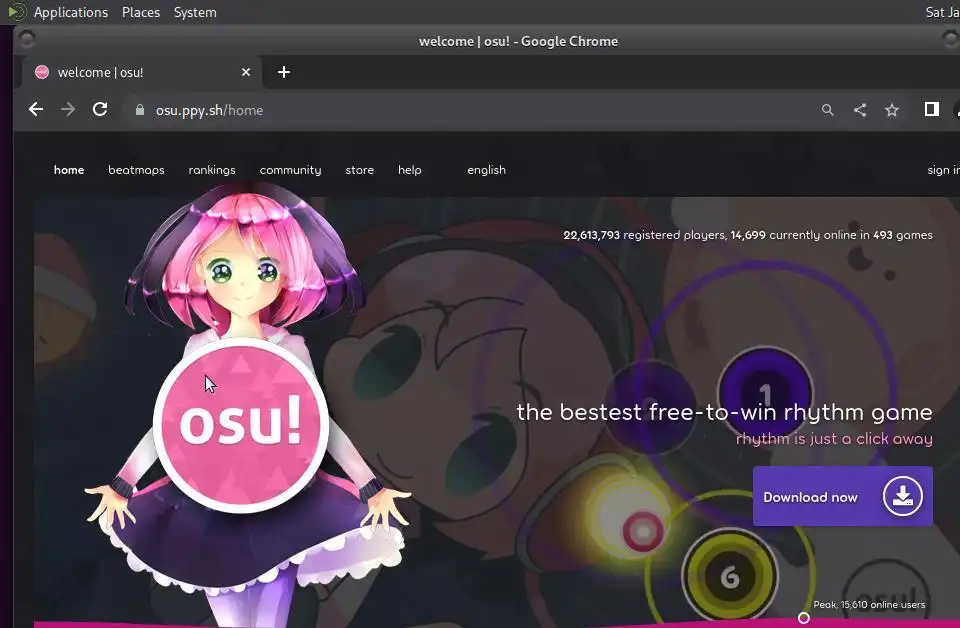Go to the home nav item

[69, 170]
